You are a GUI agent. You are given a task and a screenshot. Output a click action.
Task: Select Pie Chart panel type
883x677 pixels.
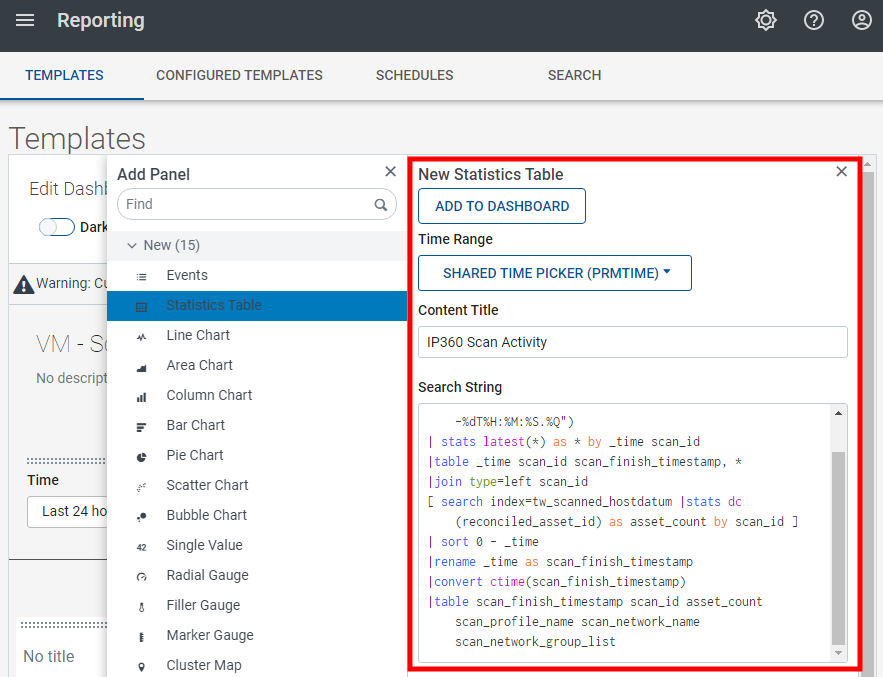coord(257,455)
